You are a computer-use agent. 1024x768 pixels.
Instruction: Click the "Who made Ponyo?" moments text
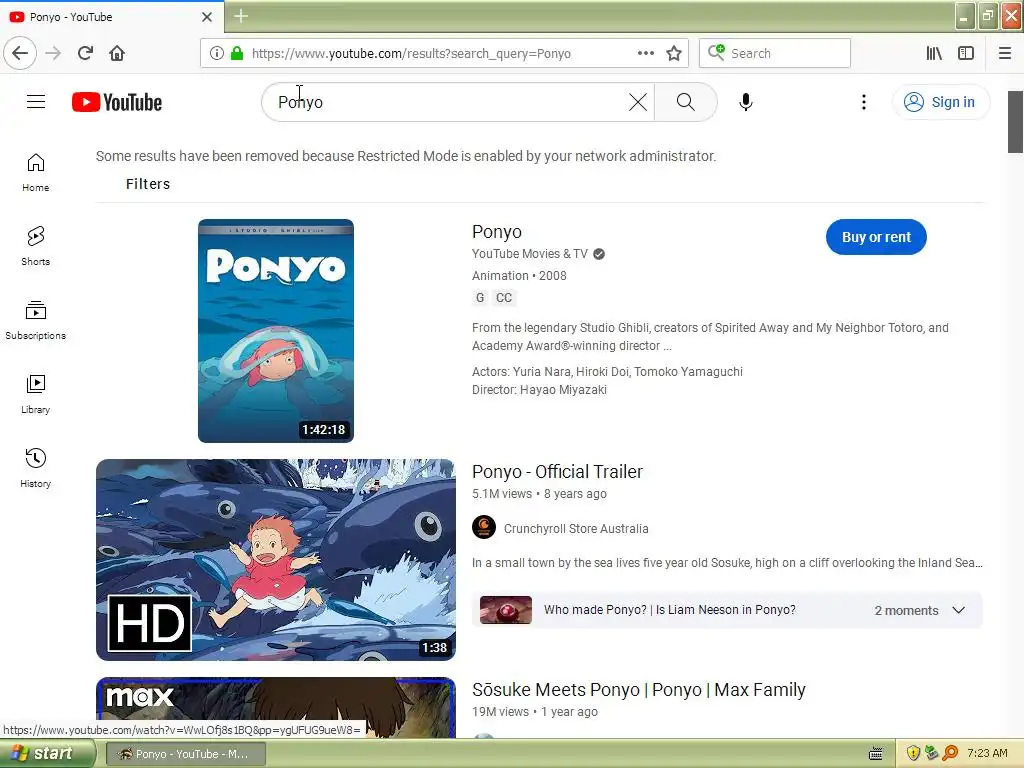coord(669,610)
